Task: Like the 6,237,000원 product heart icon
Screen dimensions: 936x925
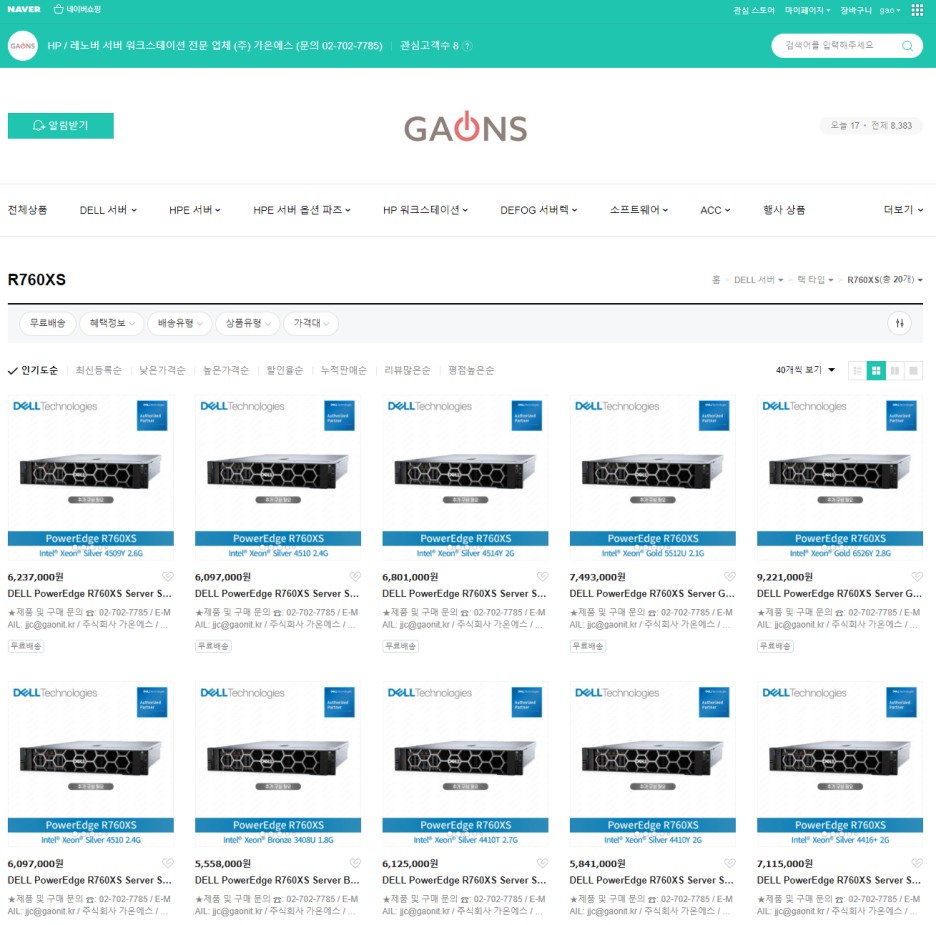Action: [x=168, y=576]
